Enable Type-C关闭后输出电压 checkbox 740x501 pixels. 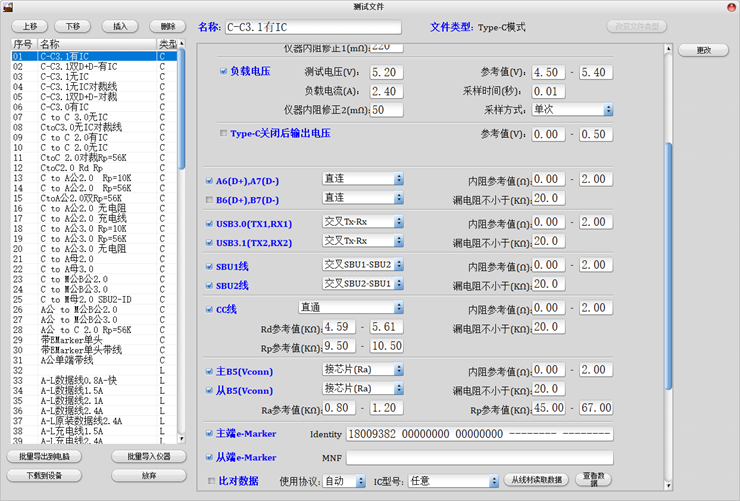tap(223, 133)
